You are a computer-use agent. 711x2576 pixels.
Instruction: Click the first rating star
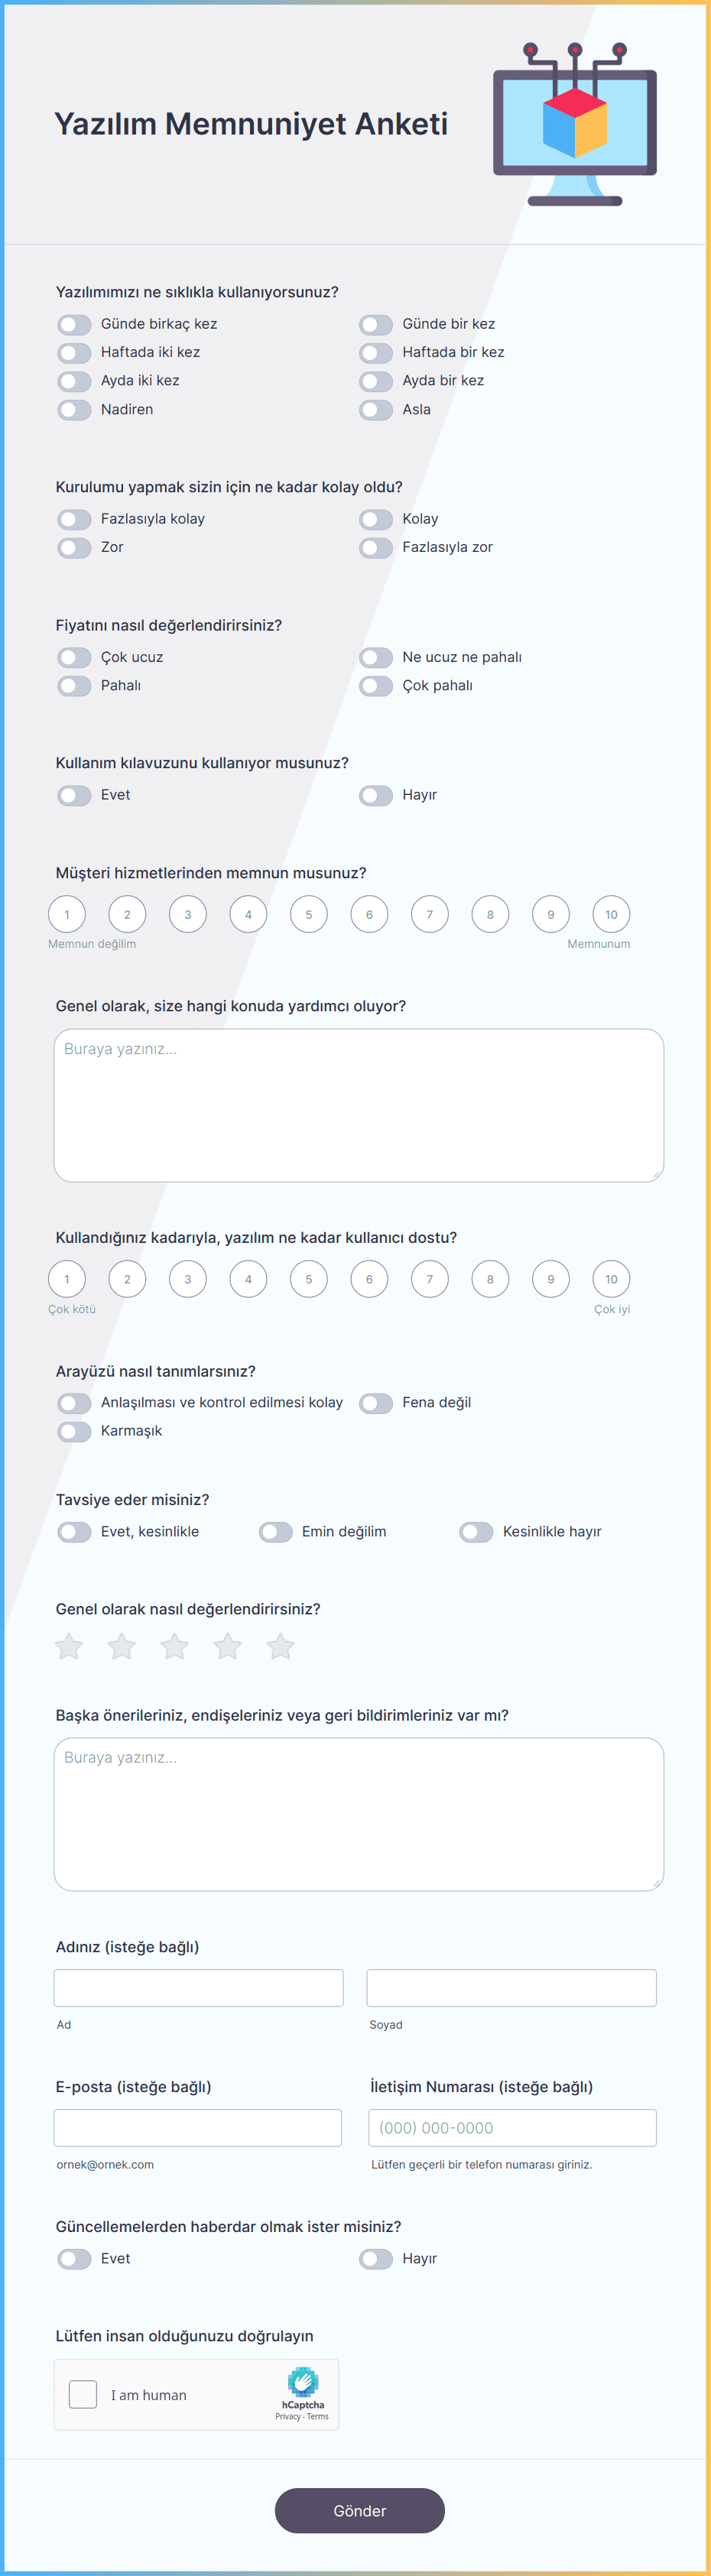pos(69,1646)
